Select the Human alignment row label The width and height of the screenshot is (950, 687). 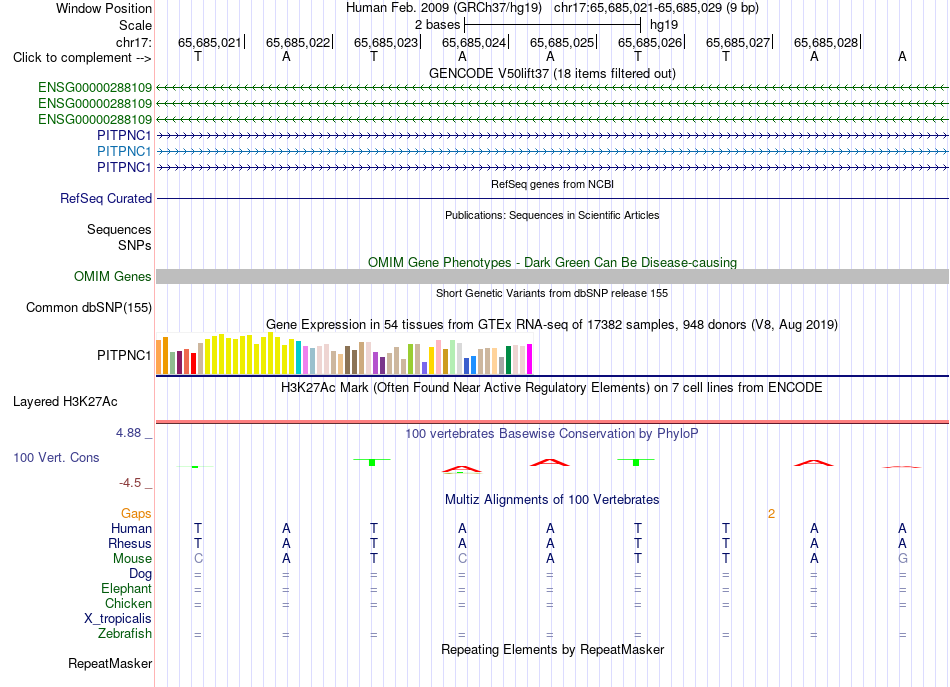point(131,528)
